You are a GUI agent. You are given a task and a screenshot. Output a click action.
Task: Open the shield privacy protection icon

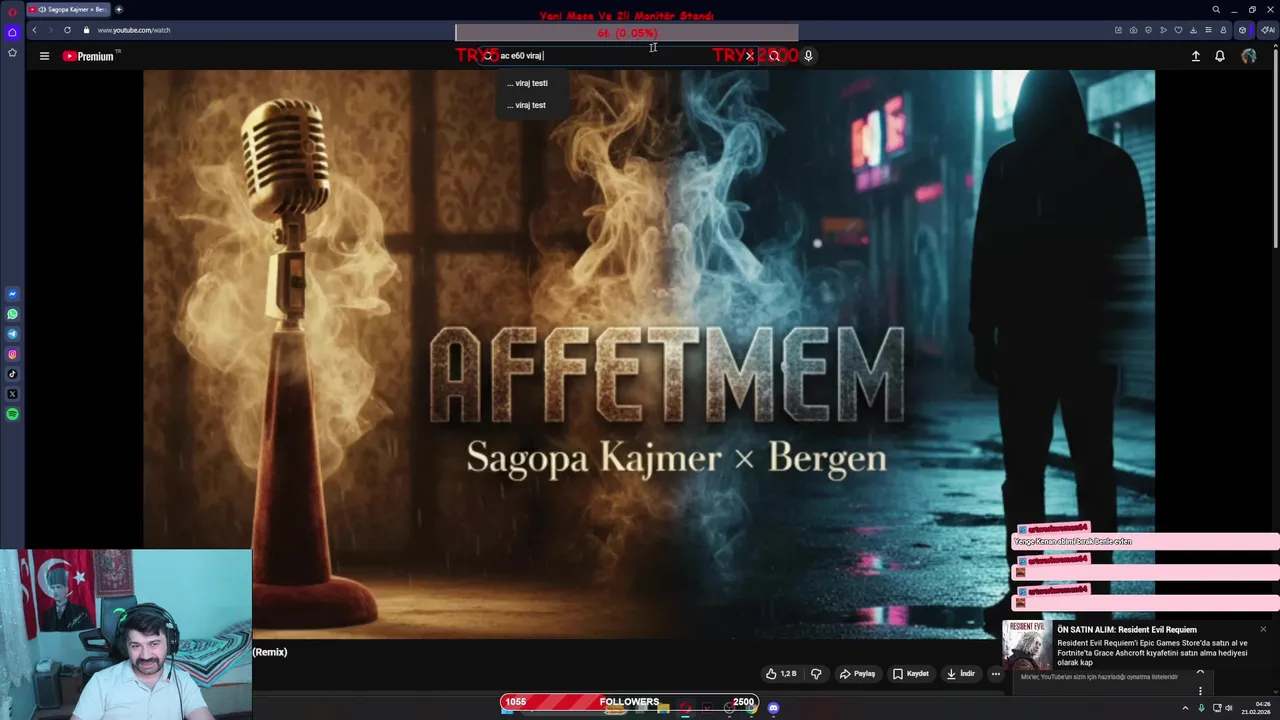[x=1148, y=30]
